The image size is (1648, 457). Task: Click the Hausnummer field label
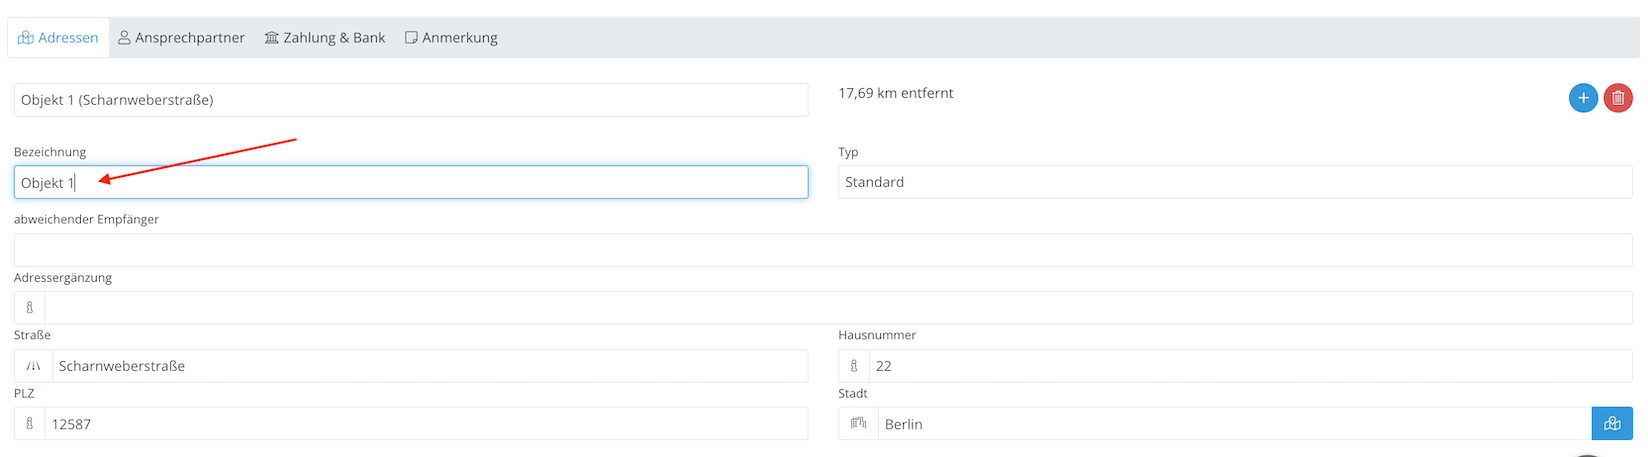877,335
